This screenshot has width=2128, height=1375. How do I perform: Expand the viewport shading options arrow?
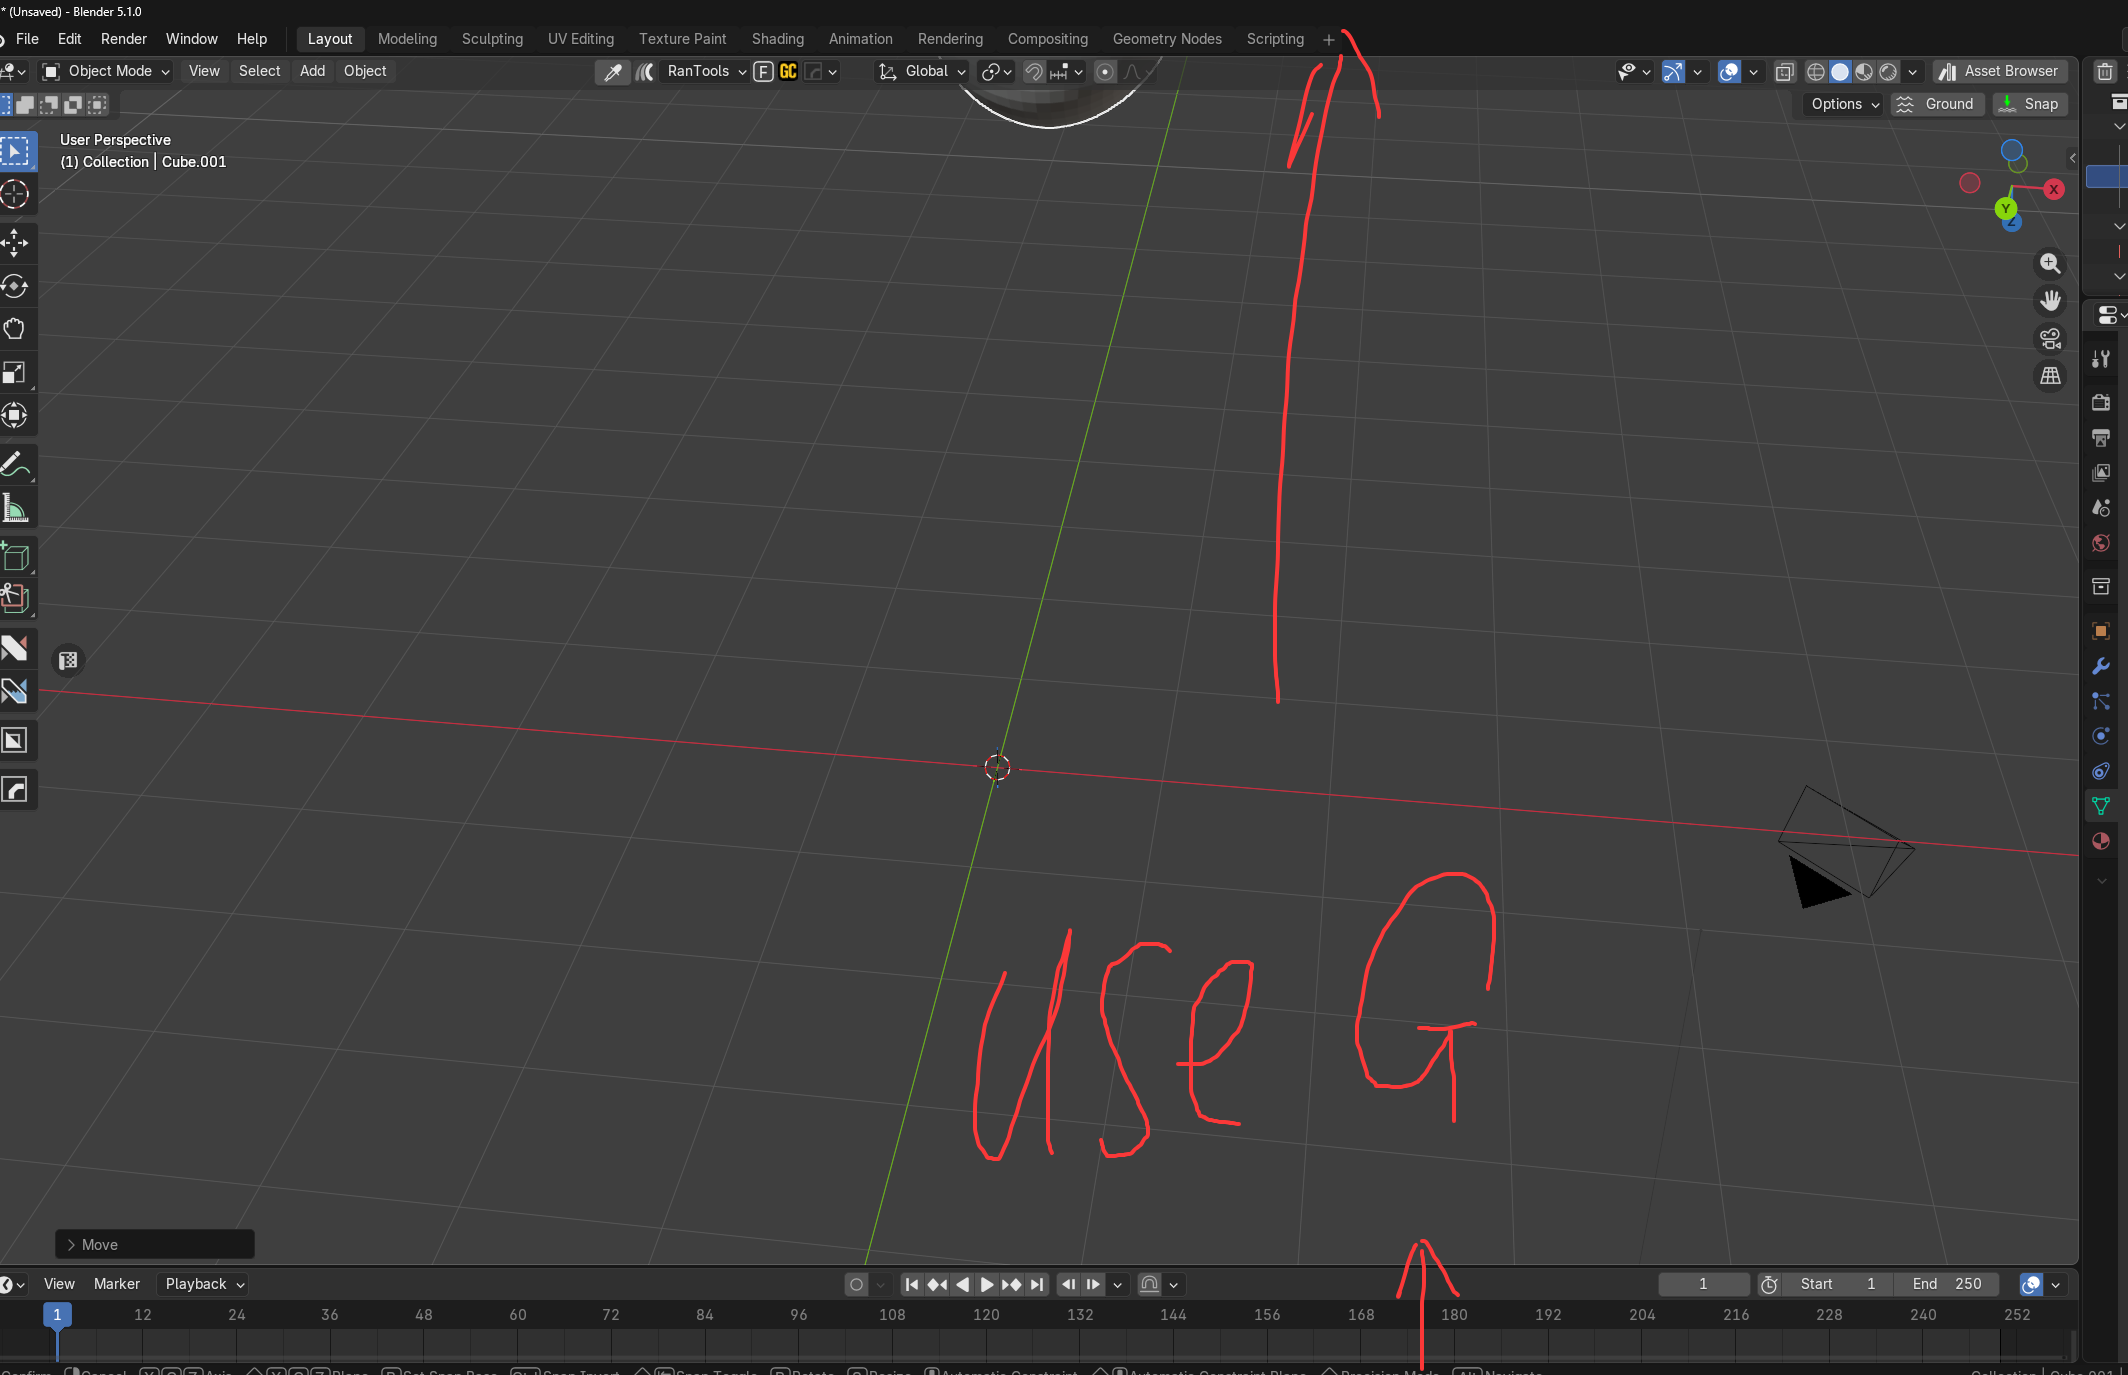tap(1912, 71)
